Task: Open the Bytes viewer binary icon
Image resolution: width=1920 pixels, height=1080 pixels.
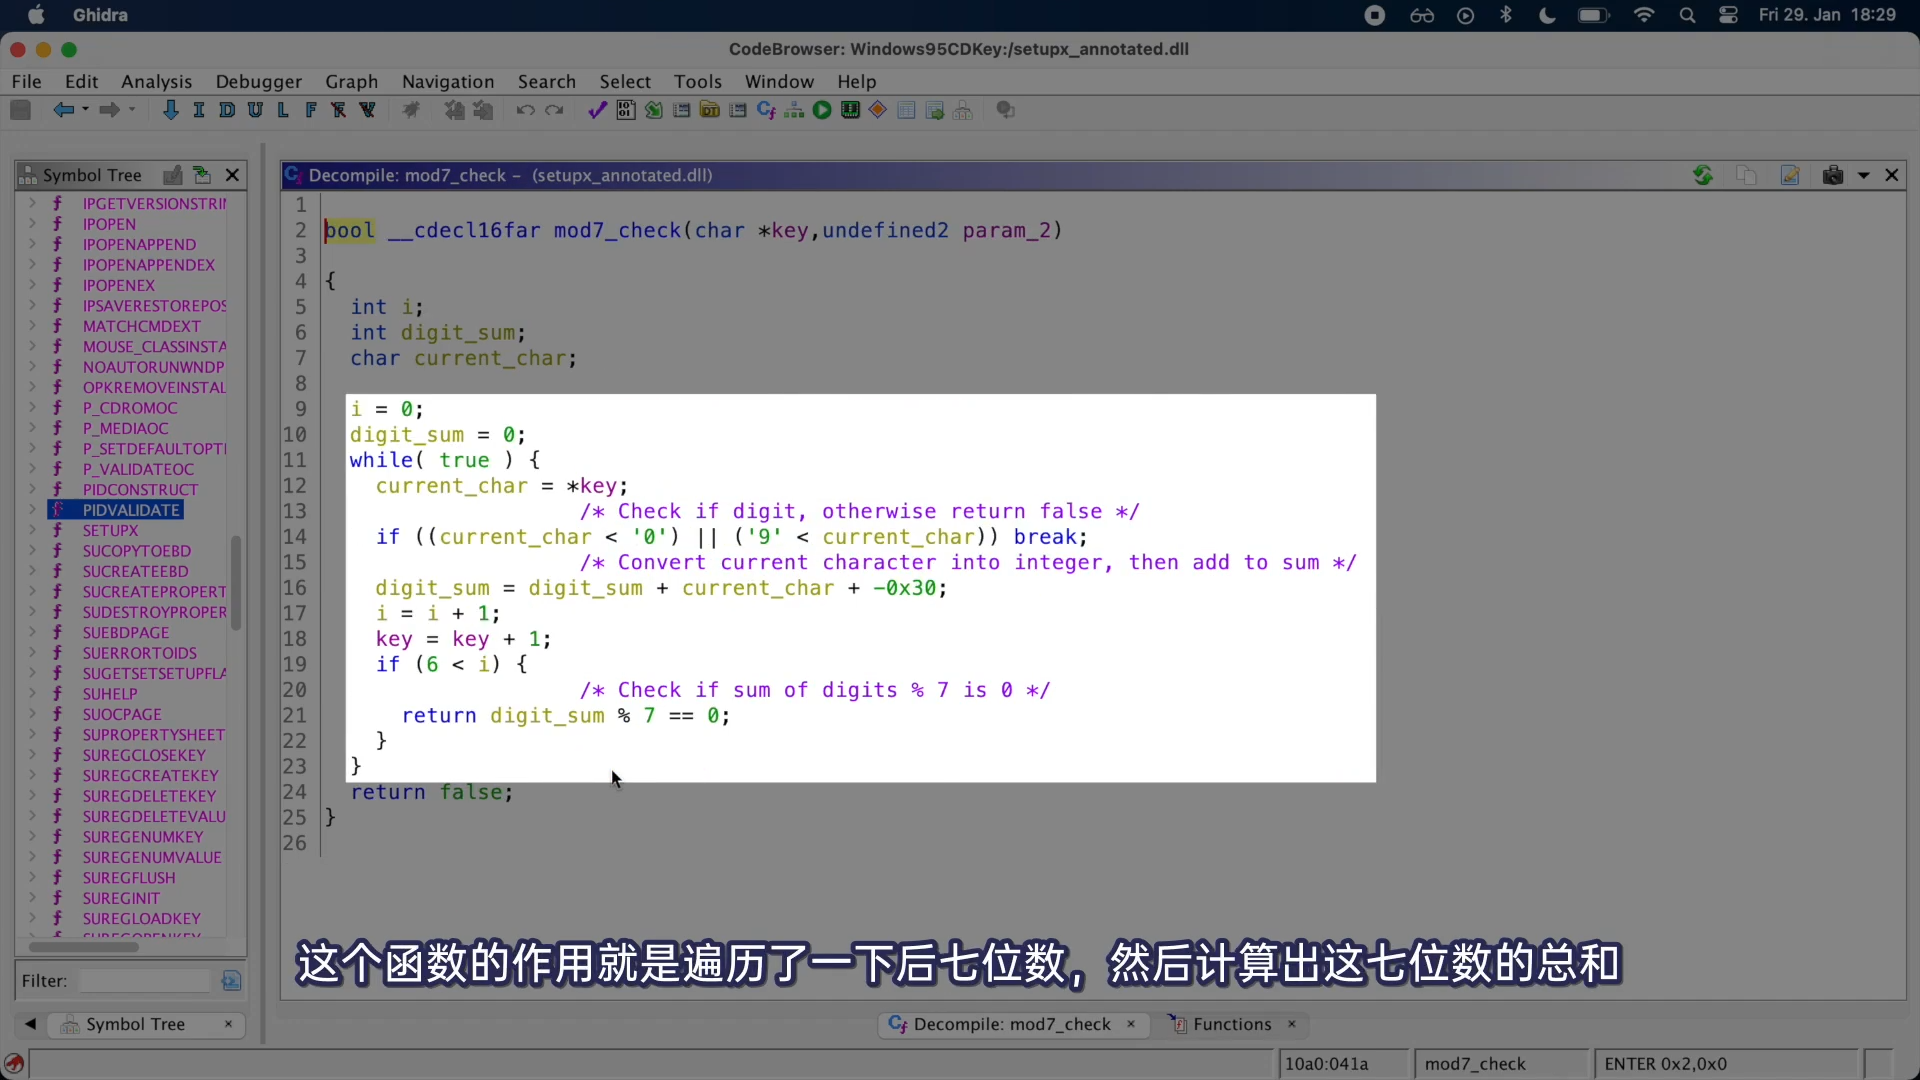Action: click(x=626, y=110)
